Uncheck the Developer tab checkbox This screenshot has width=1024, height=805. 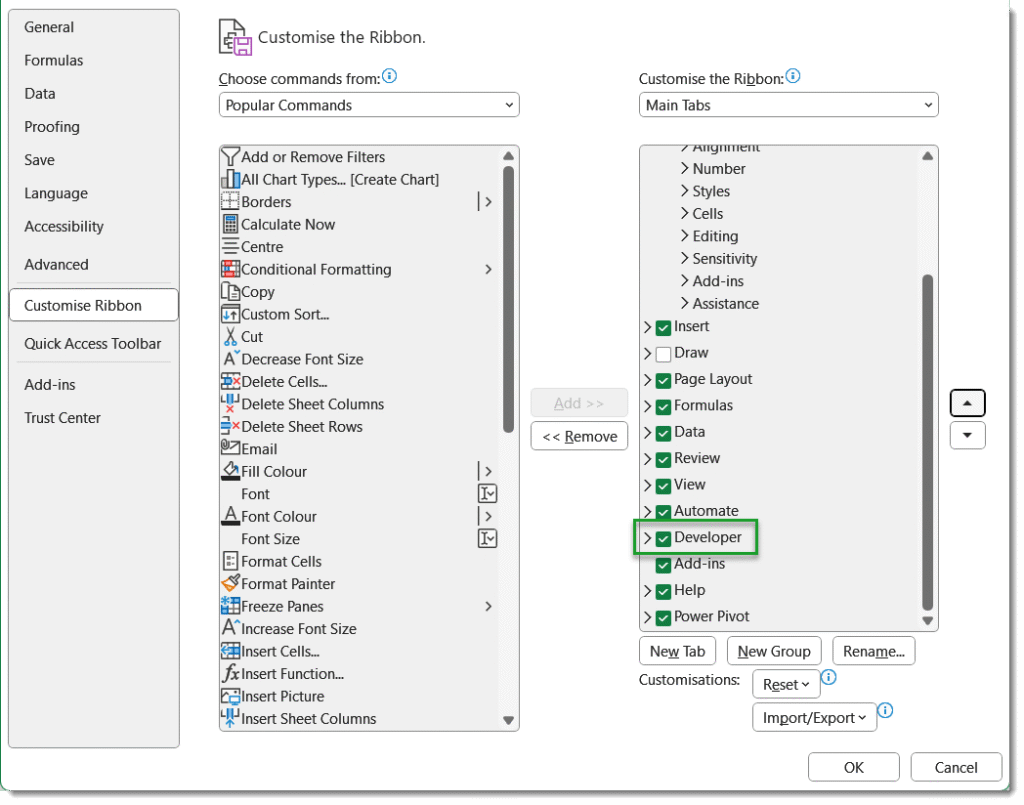pyautogui.click(x=663, y=538)
